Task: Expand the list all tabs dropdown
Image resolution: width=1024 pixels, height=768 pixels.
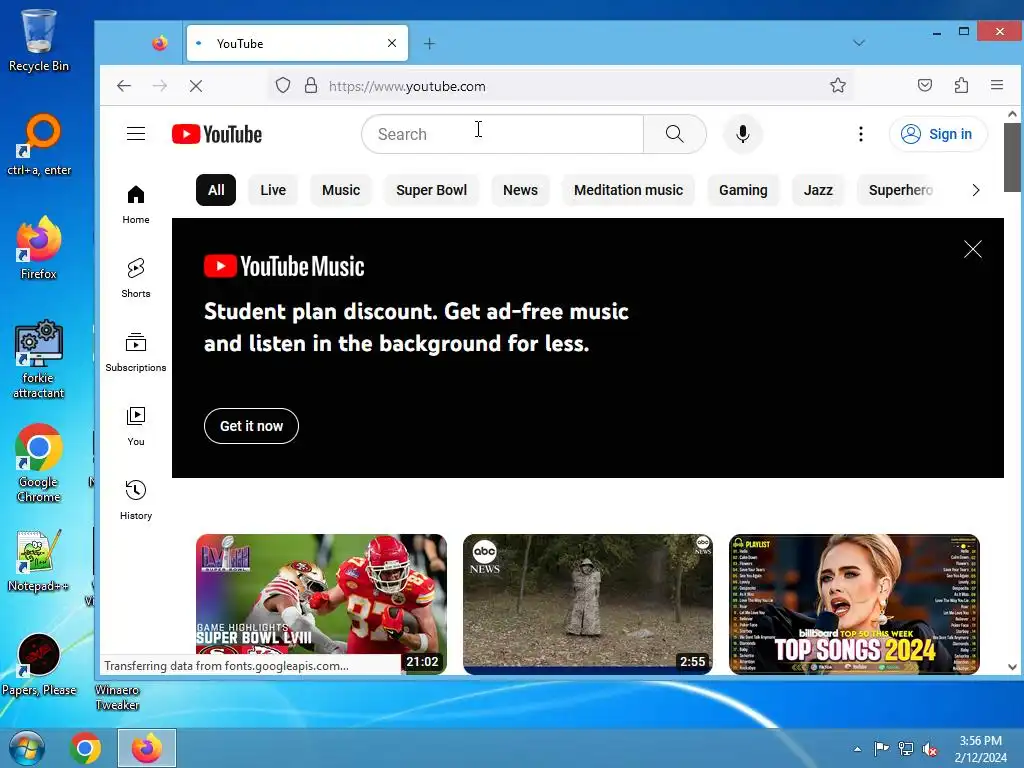Action: coord(859,43)
